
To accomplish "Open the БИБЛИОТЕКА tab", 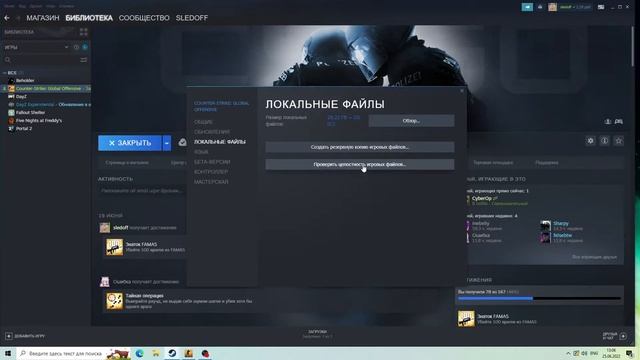I will click(x=89, y=18).
